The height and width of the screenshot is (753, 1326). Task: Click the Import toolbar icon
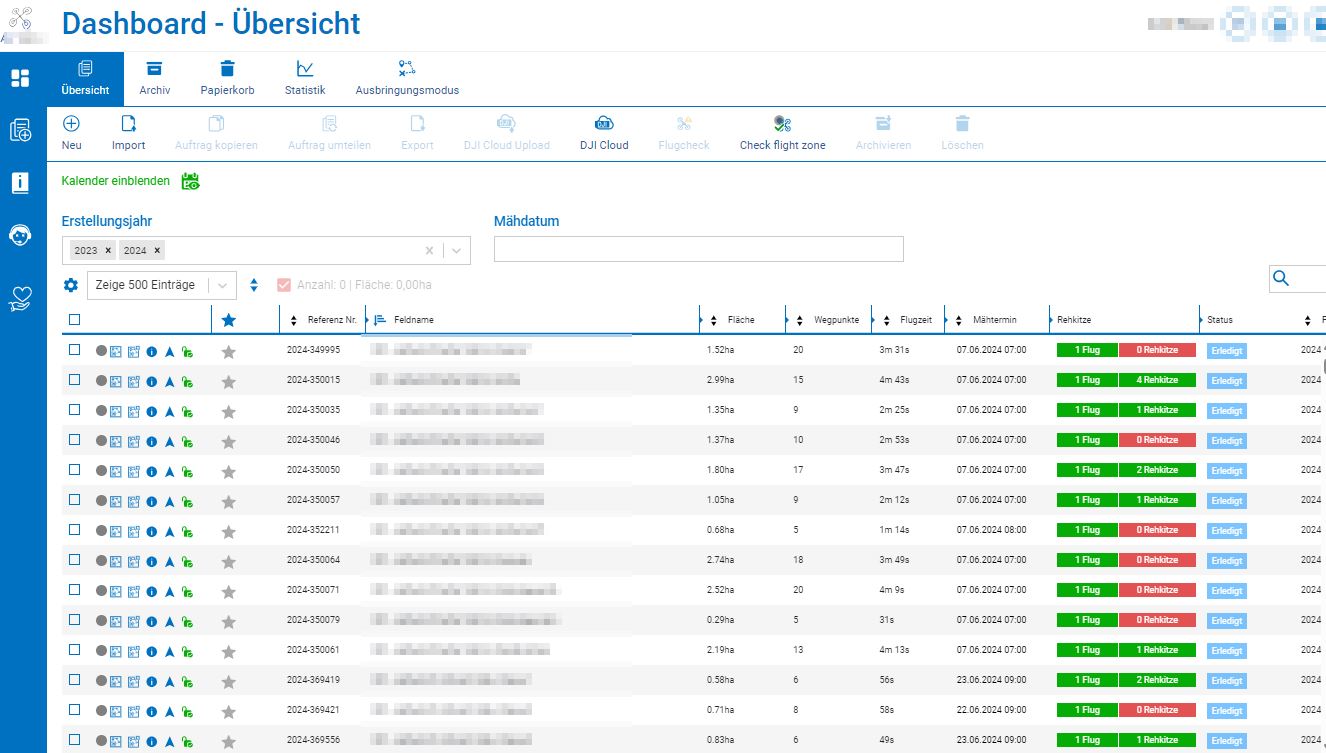pyautogui.click(x=128, y=124)
